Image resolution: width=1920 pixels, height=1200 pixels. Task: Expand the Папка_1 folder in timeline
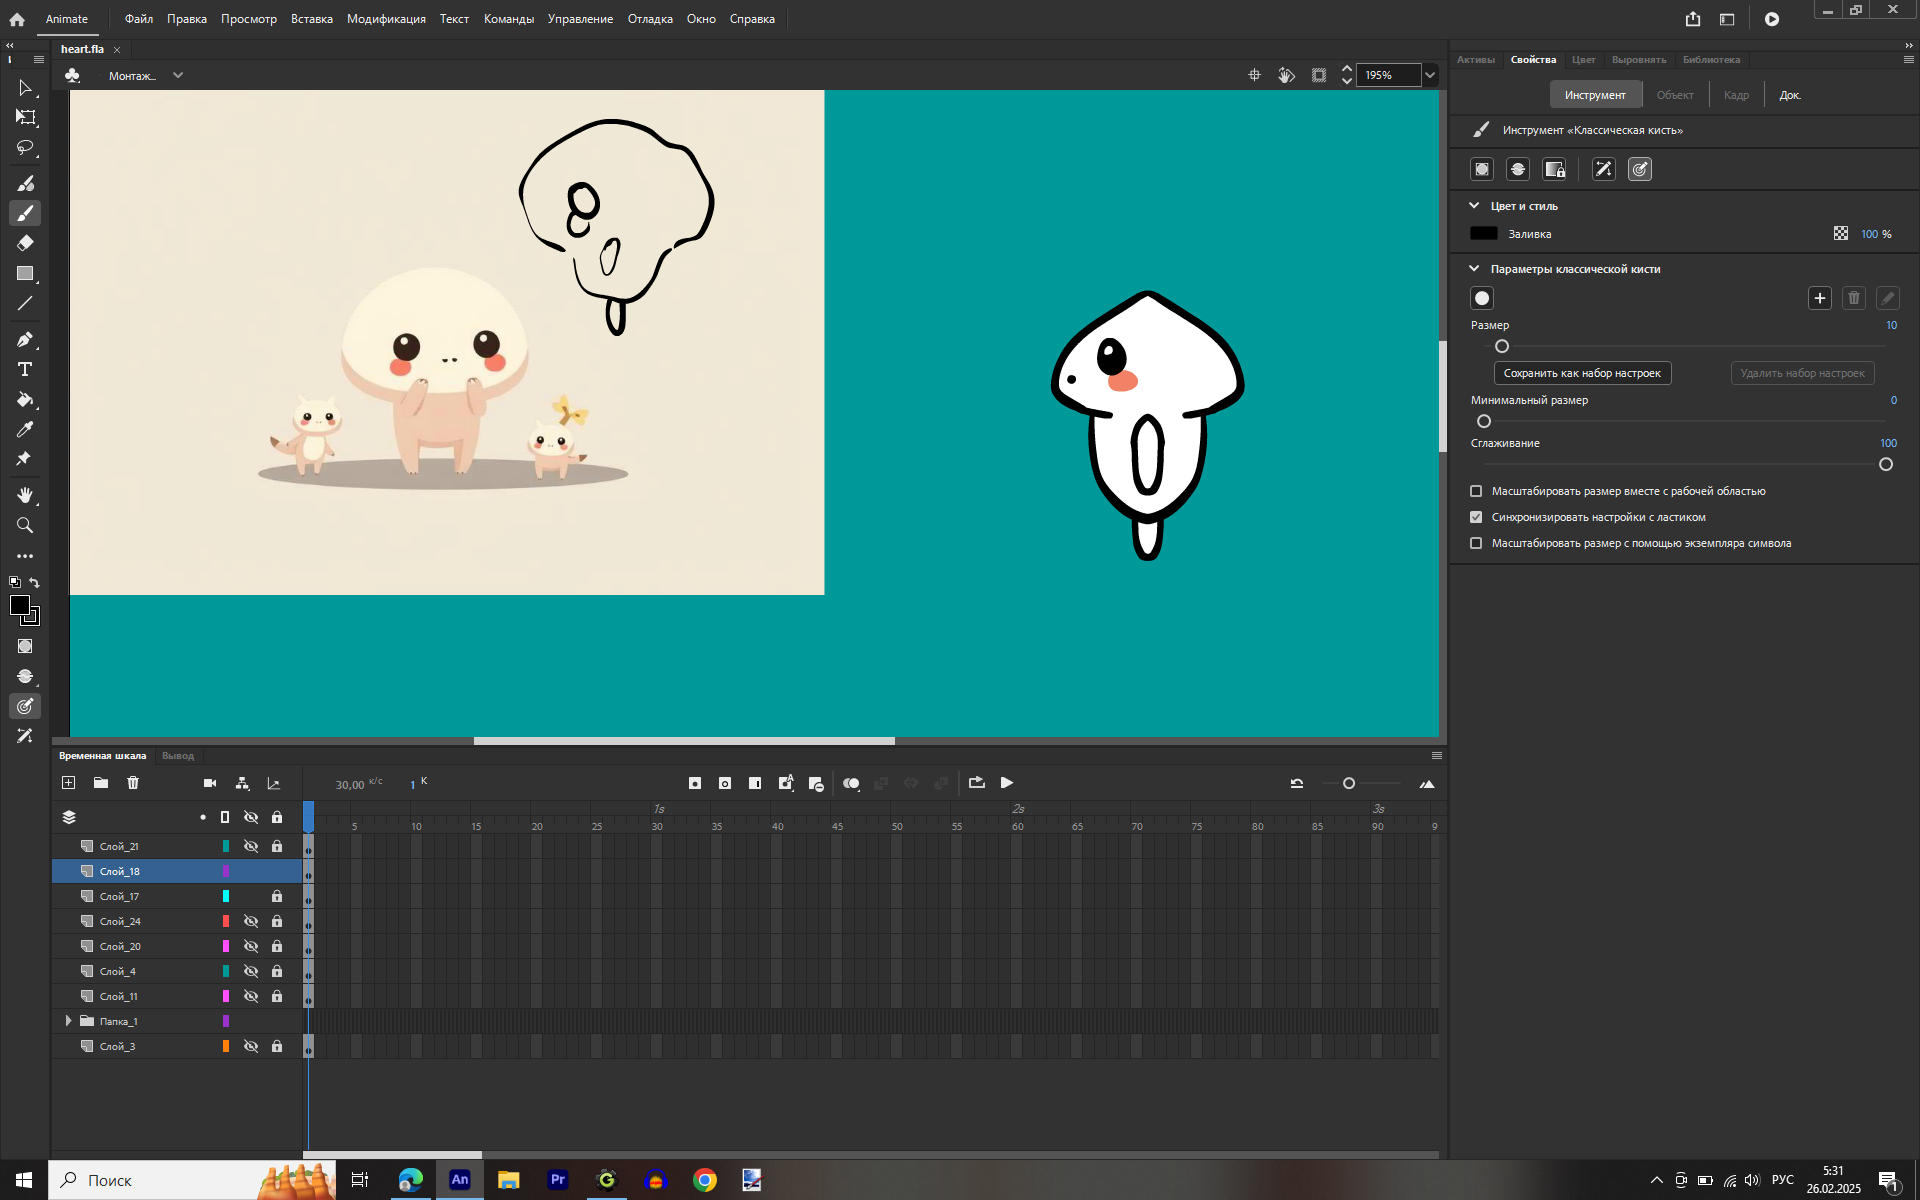point(68,1021)
